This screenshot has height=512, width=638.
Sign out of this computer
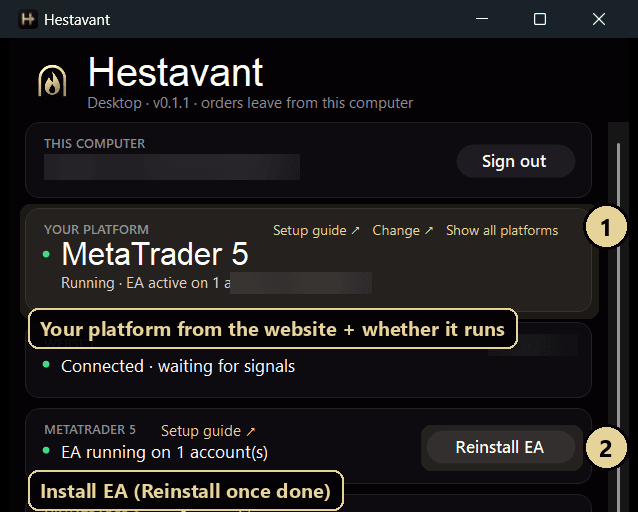coord(516,161)
